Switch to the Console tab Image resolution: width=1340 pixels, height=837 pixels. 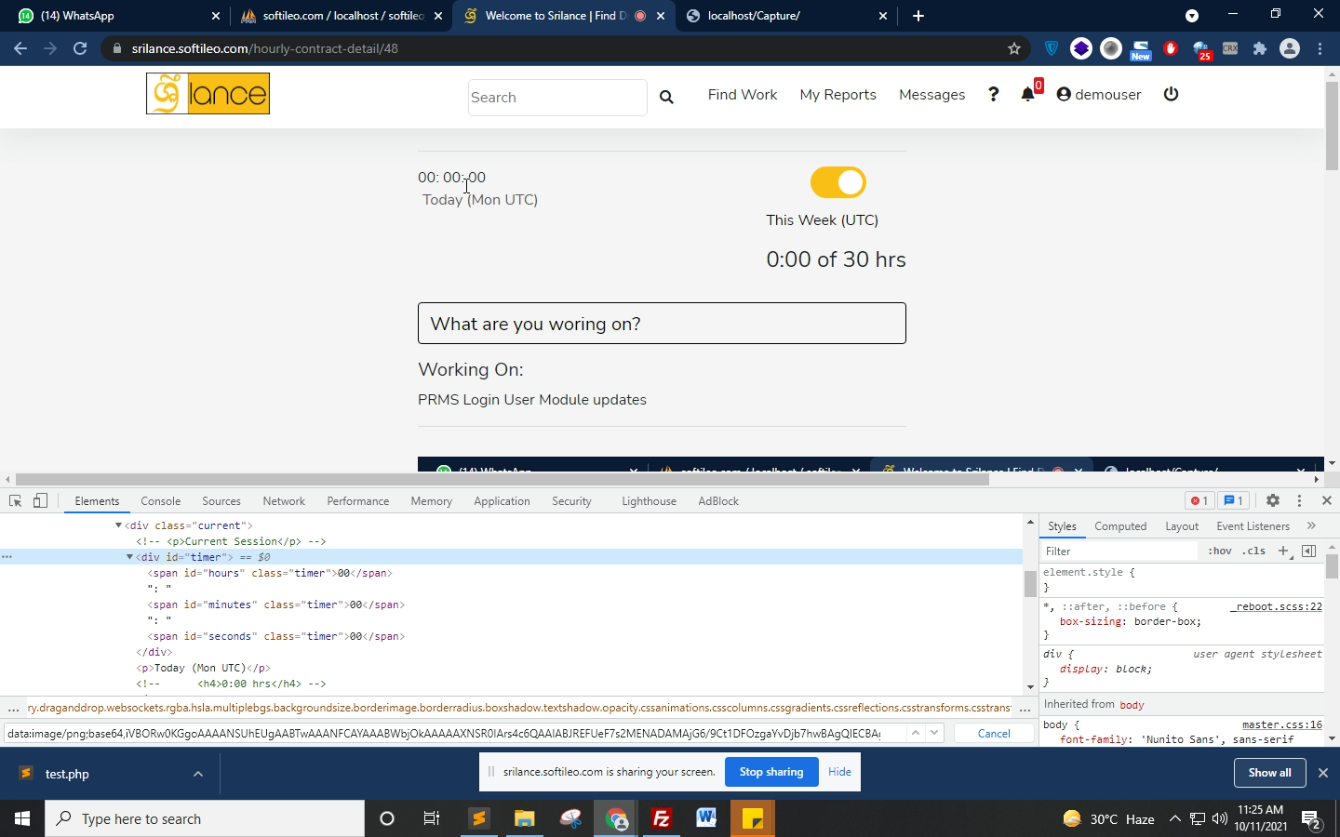tap(160, 501)
